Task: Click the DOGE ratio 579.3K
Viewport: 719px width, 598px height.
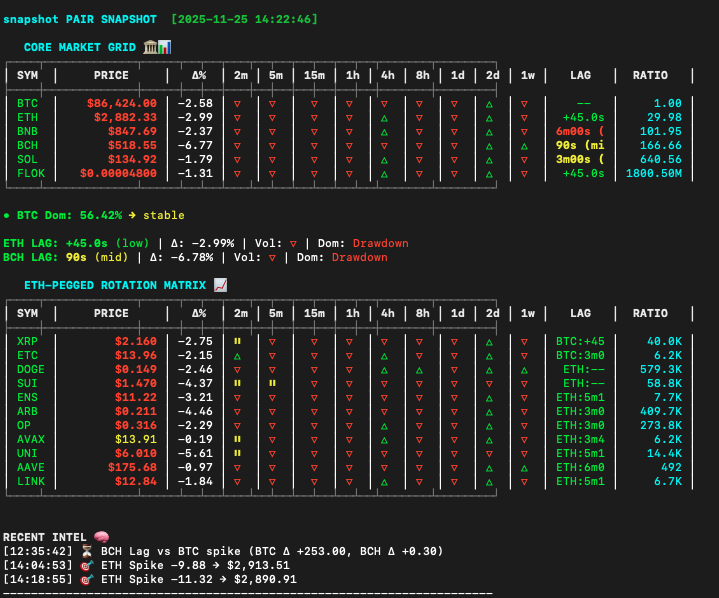Action: point(661,369)
